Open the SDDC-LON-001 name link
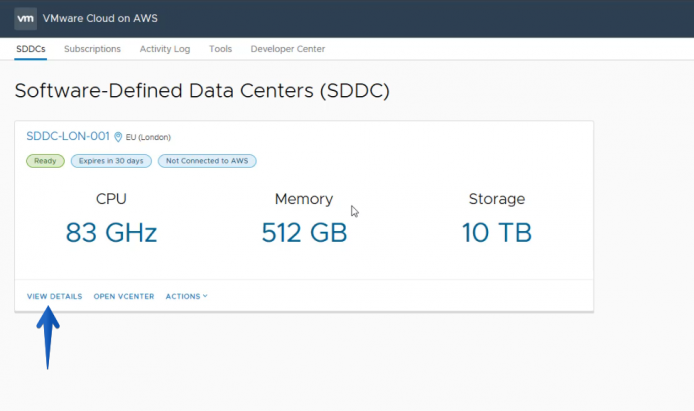Viewport: 694px width, 411px height. click(x=68, y=136)
